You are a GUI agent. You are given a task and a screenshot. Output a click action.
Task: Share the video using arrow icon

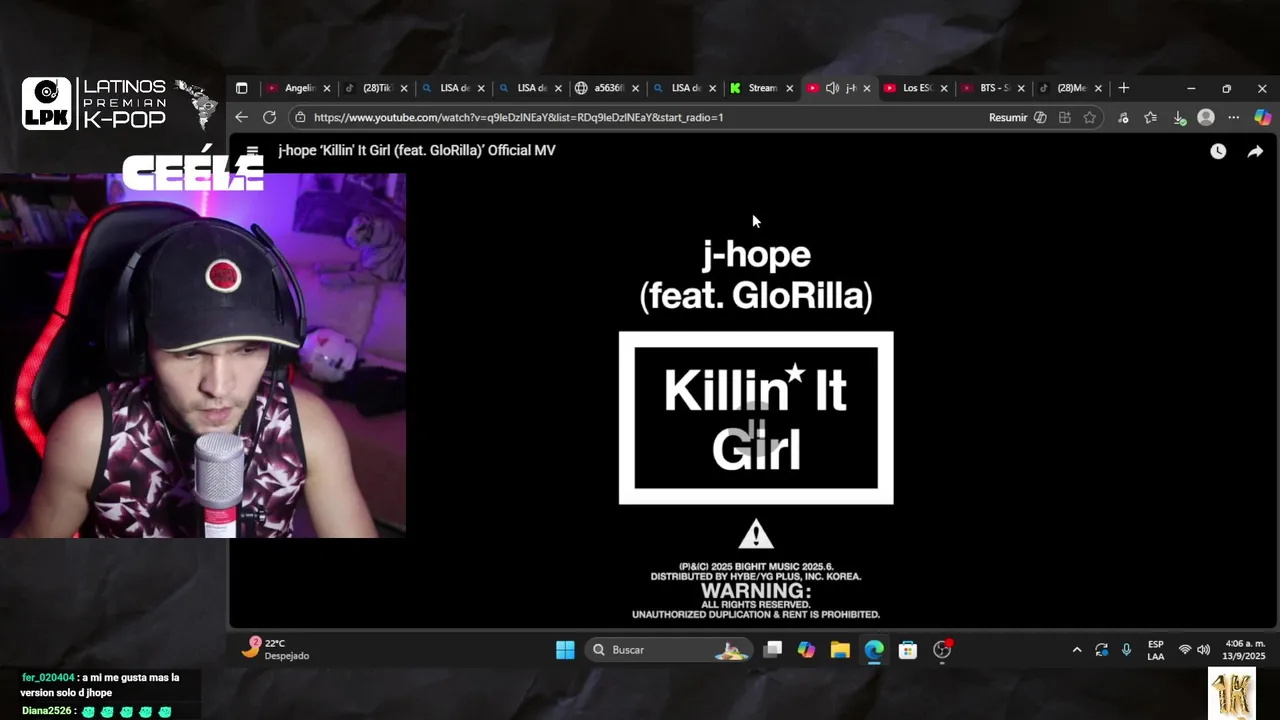[1255, 151]
